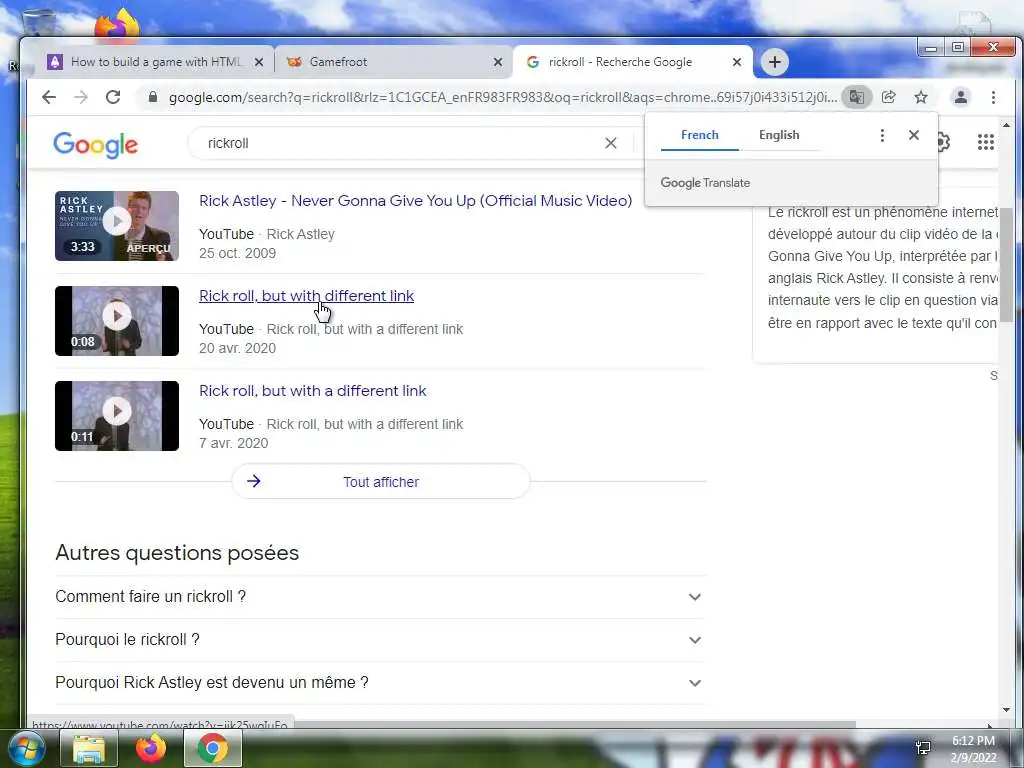Image resolution: width=1024 pixels, height=768 pixels.
Task: Expand 'Comment faire un rickroll ?' question
Action: (x=380, y=597)
